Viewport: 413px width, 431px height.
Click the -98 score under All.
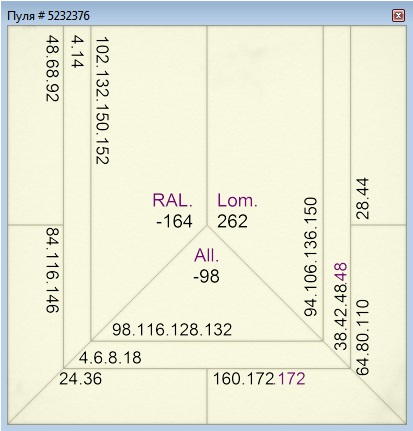(207, 276)
